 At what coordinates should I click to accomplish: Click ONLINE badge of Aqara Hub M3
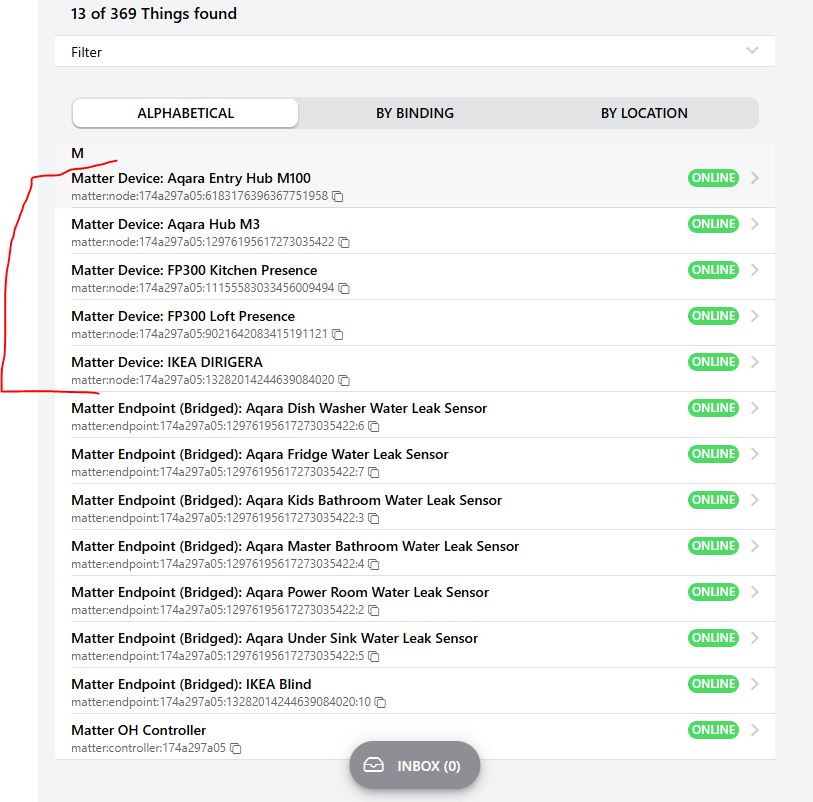pos(713,224)
